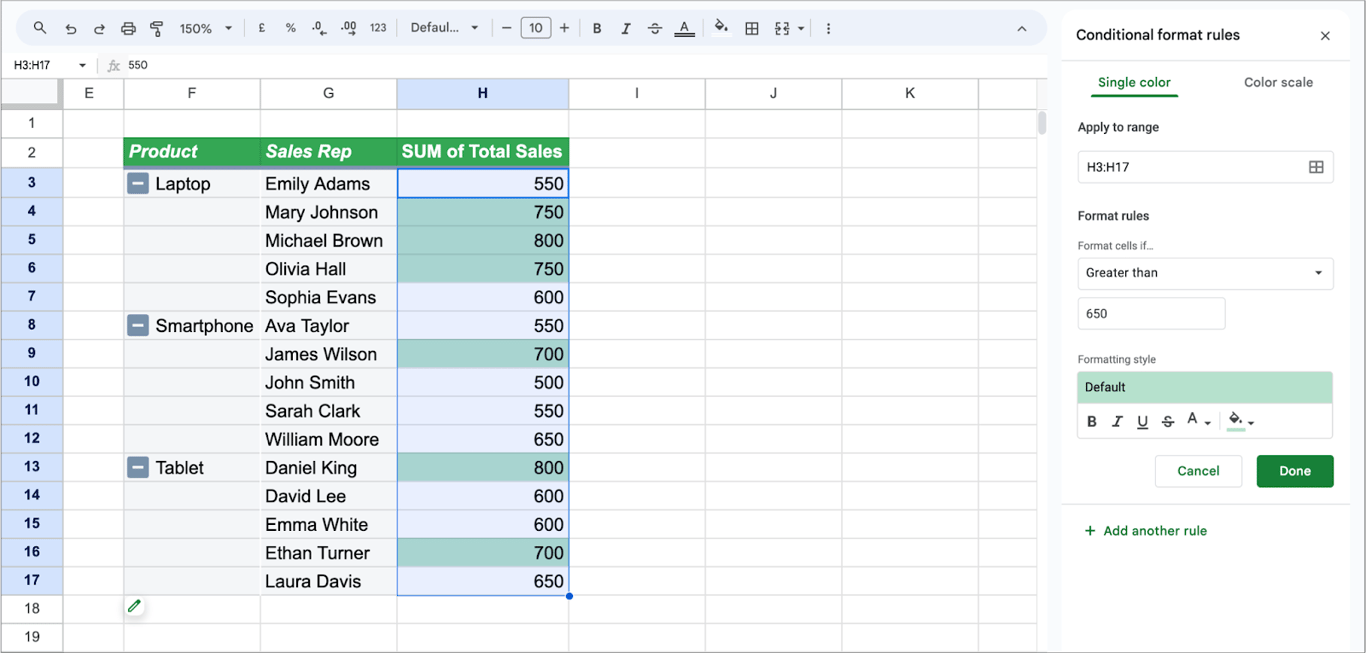Select the Michael Brown cell
The image size is (1366, 653).
pyautogui.click(x=329, y=241)
